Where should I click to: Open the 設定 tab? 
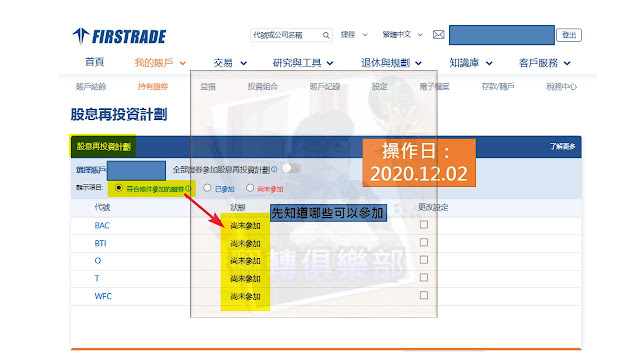click(x=379, y=87)
